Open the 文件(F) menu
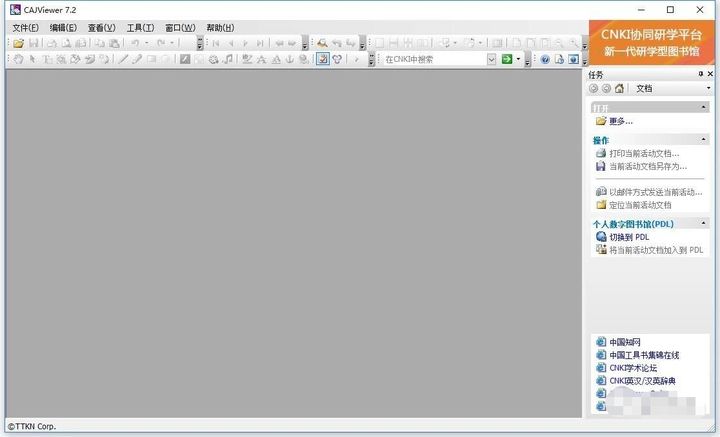Viewport: 720px width, 437px height. [x=25, y=28]
